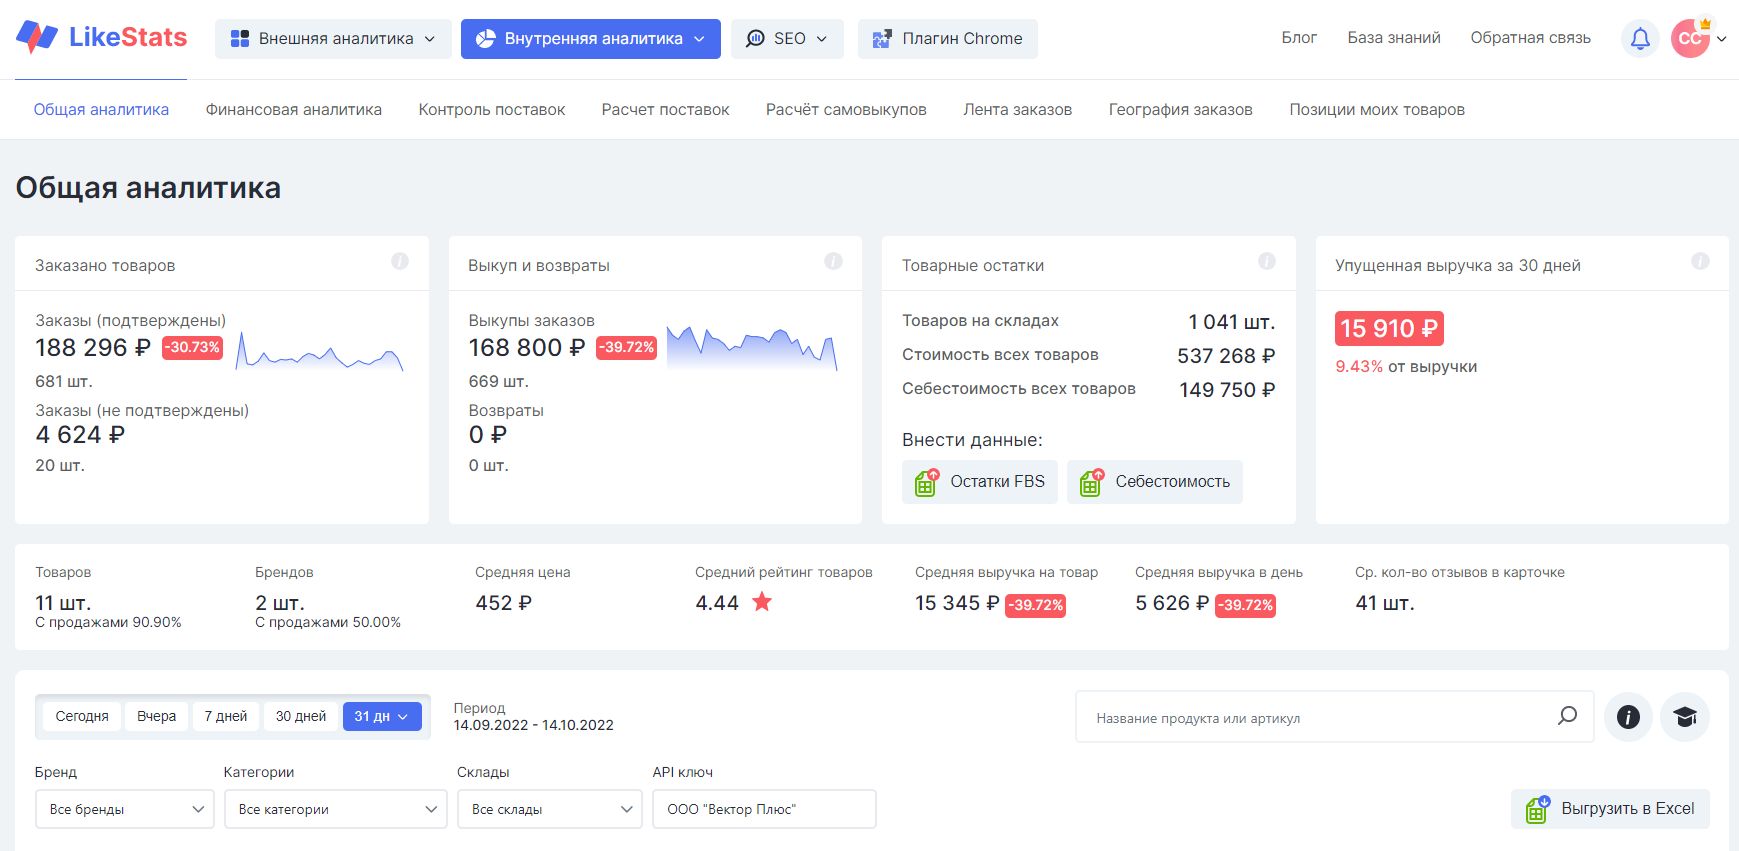Open the География заказов tab
1739x851 pixels.
[x=1180, y=110]
